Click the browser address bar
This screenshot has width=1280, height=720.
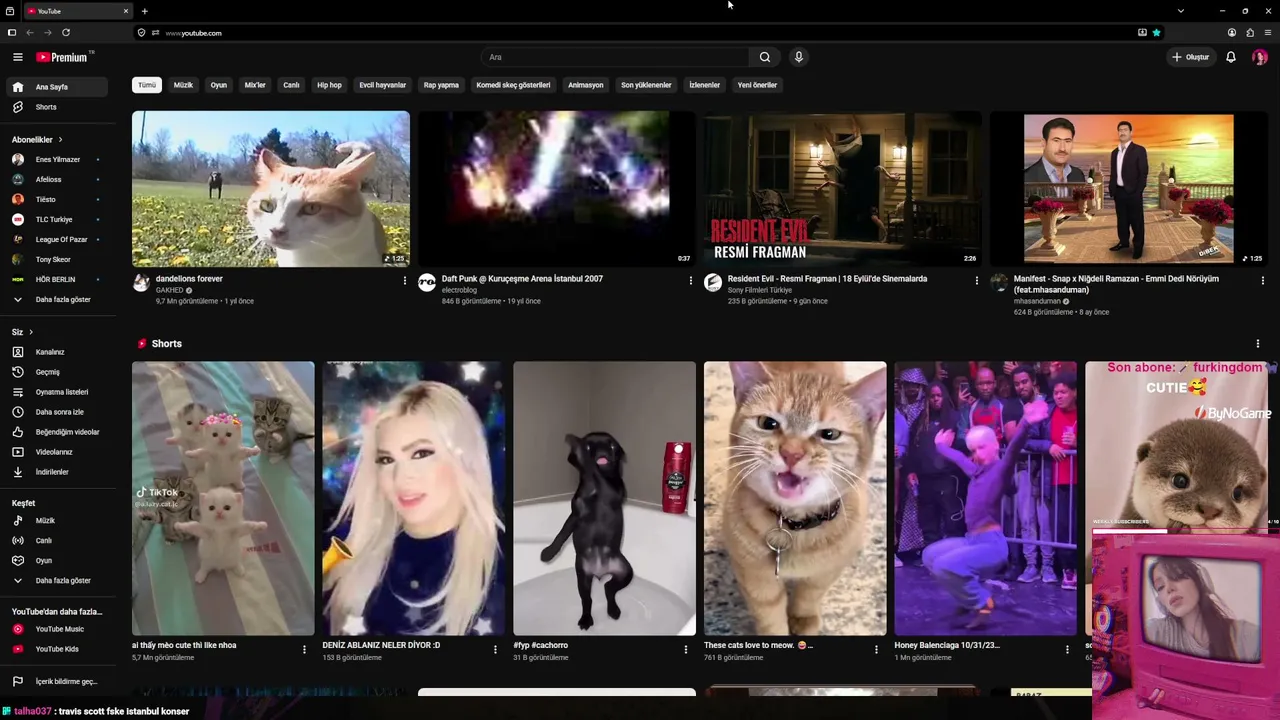pyautogui.click(x=640, y=33)
